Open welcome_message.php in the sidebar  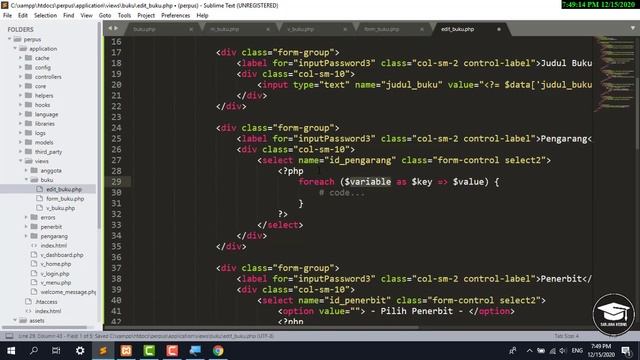(68, 292)
